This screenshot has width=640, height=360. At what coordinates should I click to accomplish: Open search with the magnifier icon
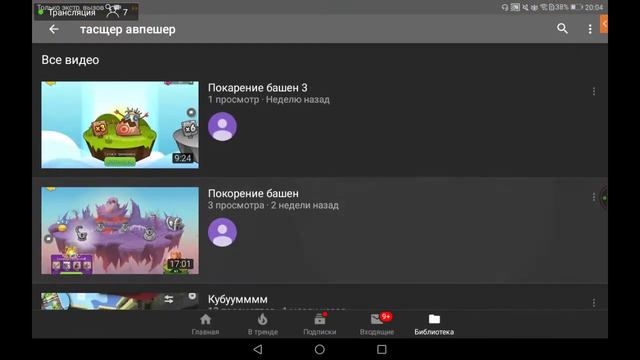coord(562,29)
